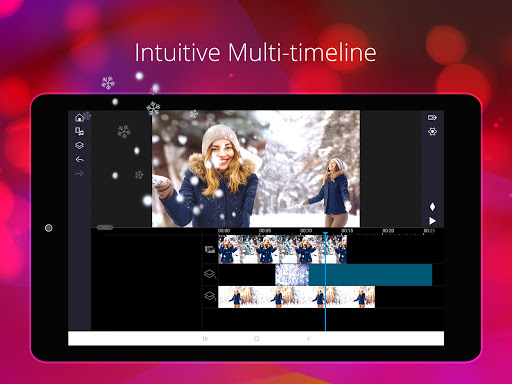Open the settings gear icon
The image size is (512, 384).
point(432,132)
